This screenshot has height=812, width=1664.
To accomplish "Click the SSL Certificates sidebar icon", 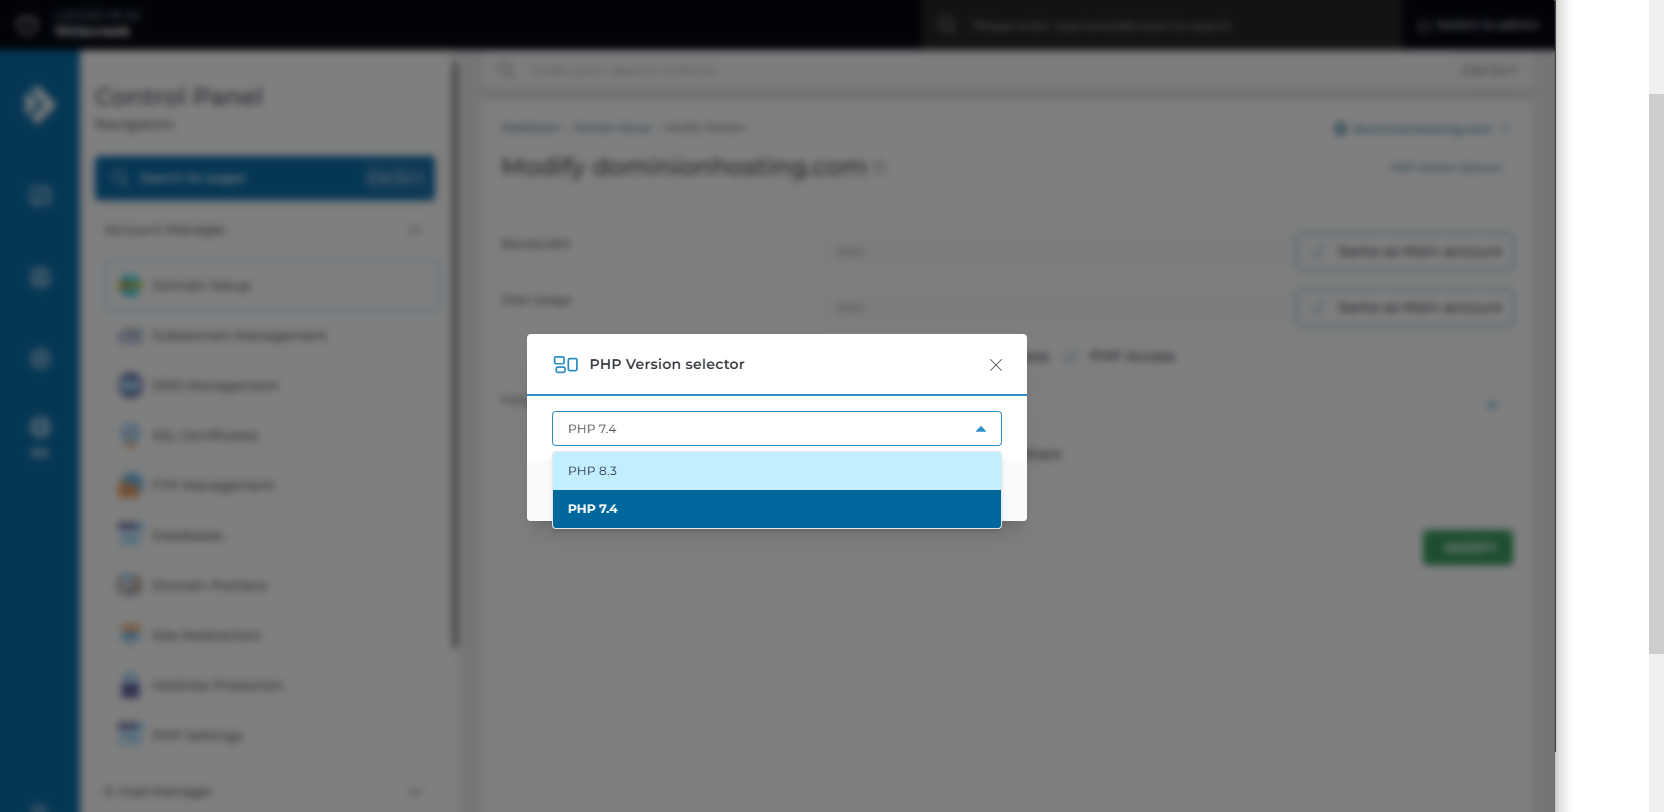I will click(130, 435).
